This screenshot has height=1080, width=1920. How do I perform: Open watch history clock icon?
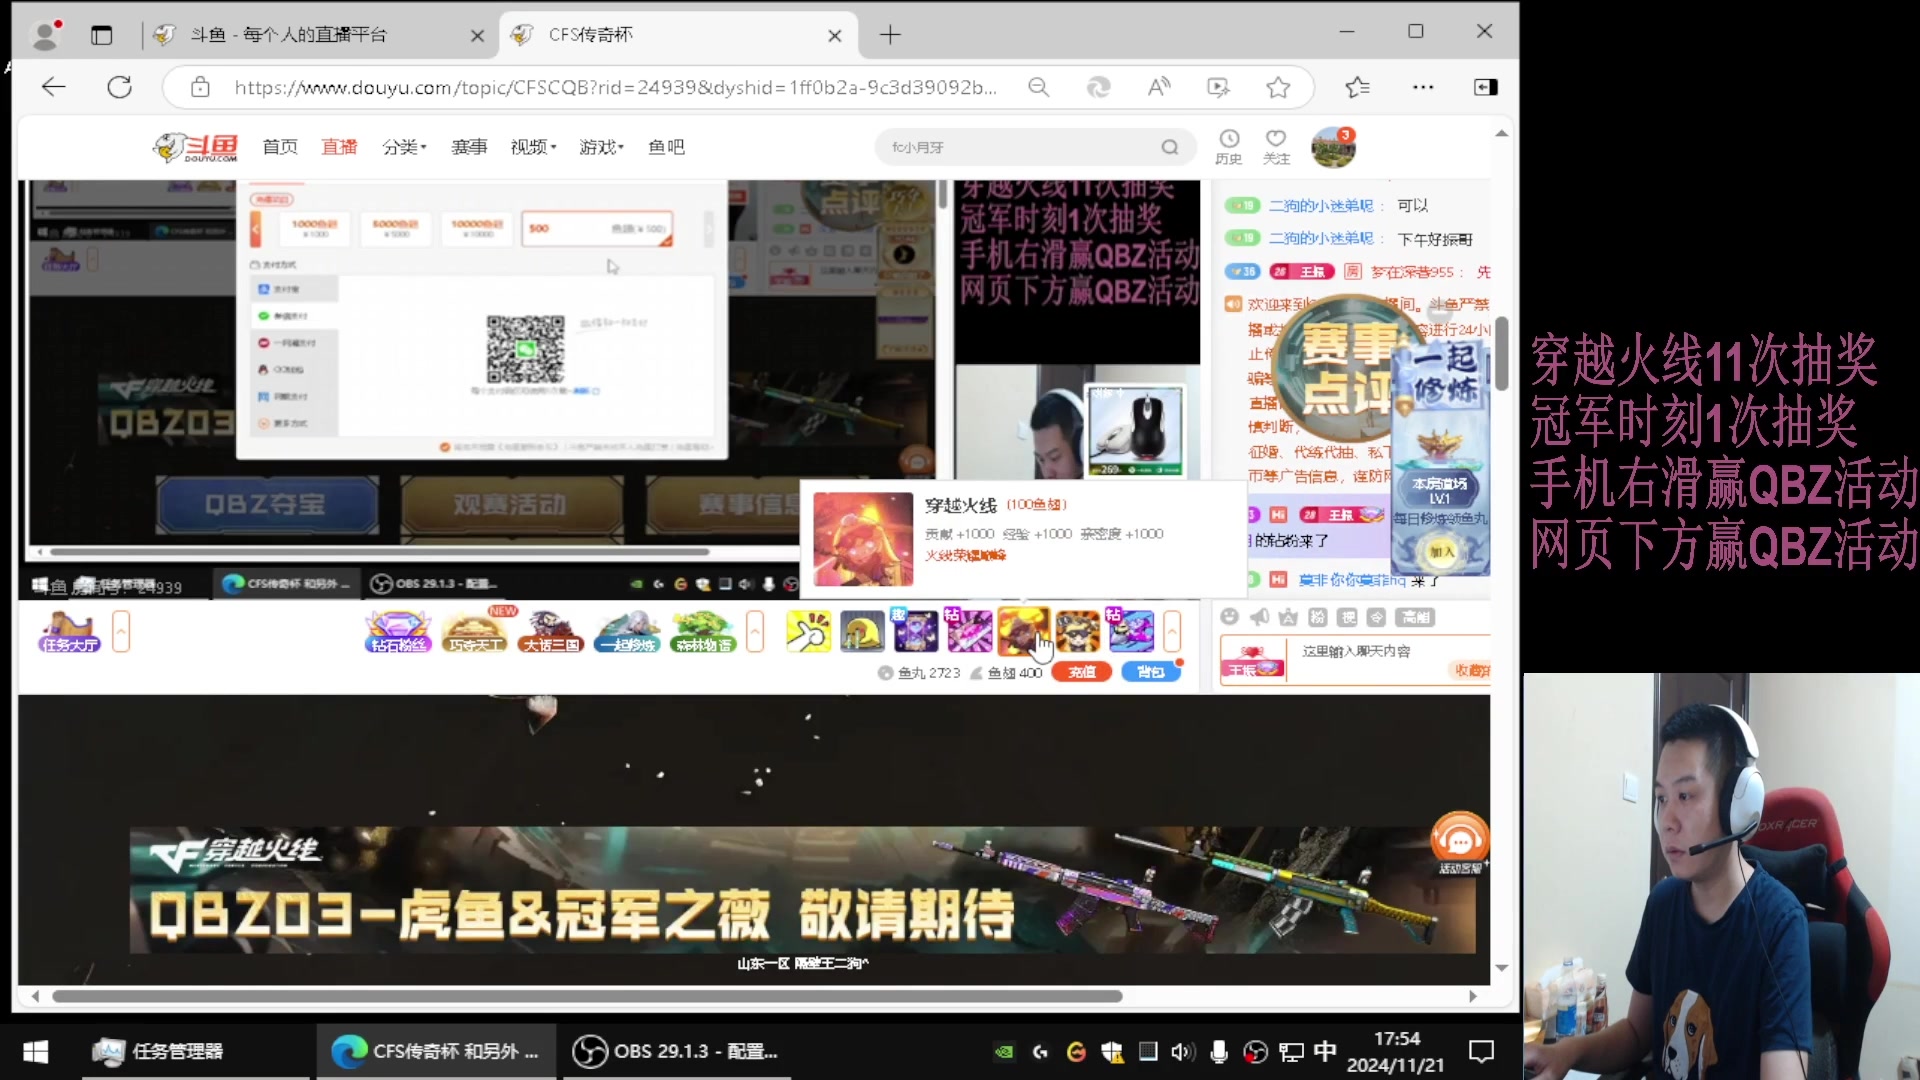(x=1229, y=146)
